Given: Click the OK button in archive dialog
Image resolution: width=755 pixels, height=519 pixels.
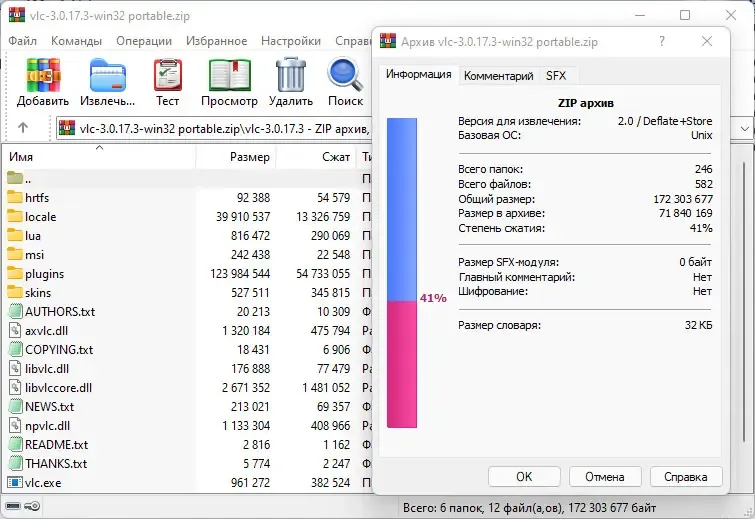Looking at the screenshot, I should [x=524, y=477].
